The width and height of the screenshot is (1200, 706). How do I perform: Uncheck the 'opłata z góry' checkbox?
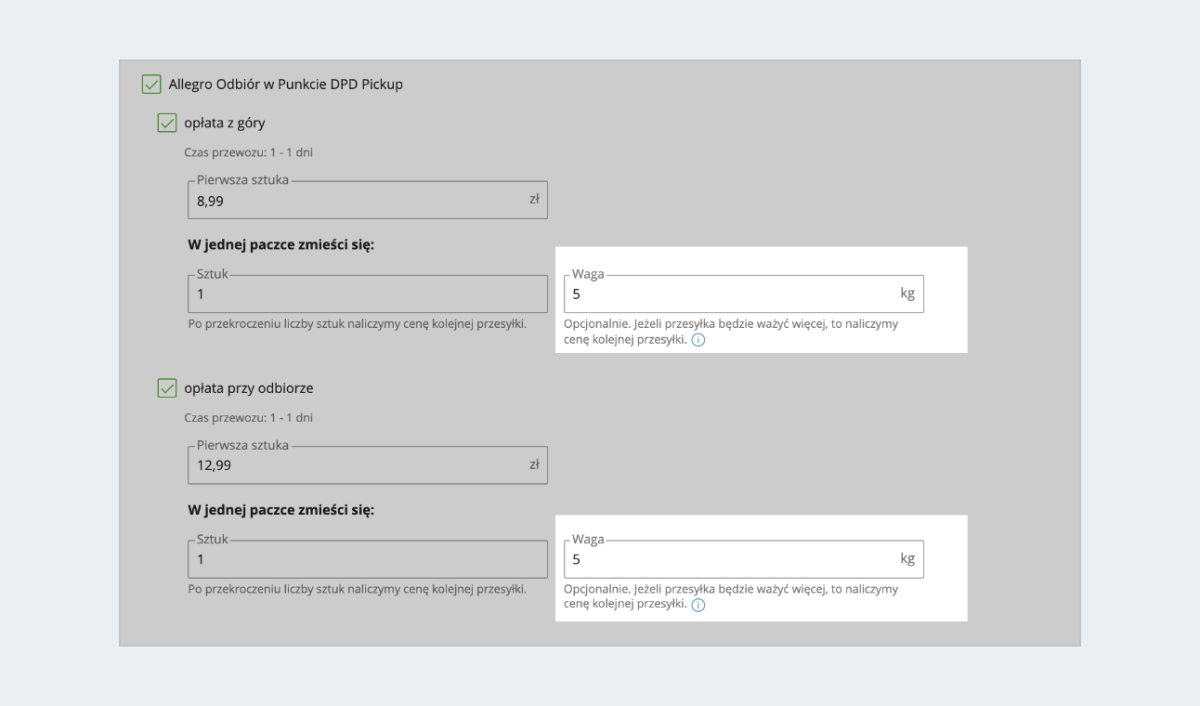167,123
